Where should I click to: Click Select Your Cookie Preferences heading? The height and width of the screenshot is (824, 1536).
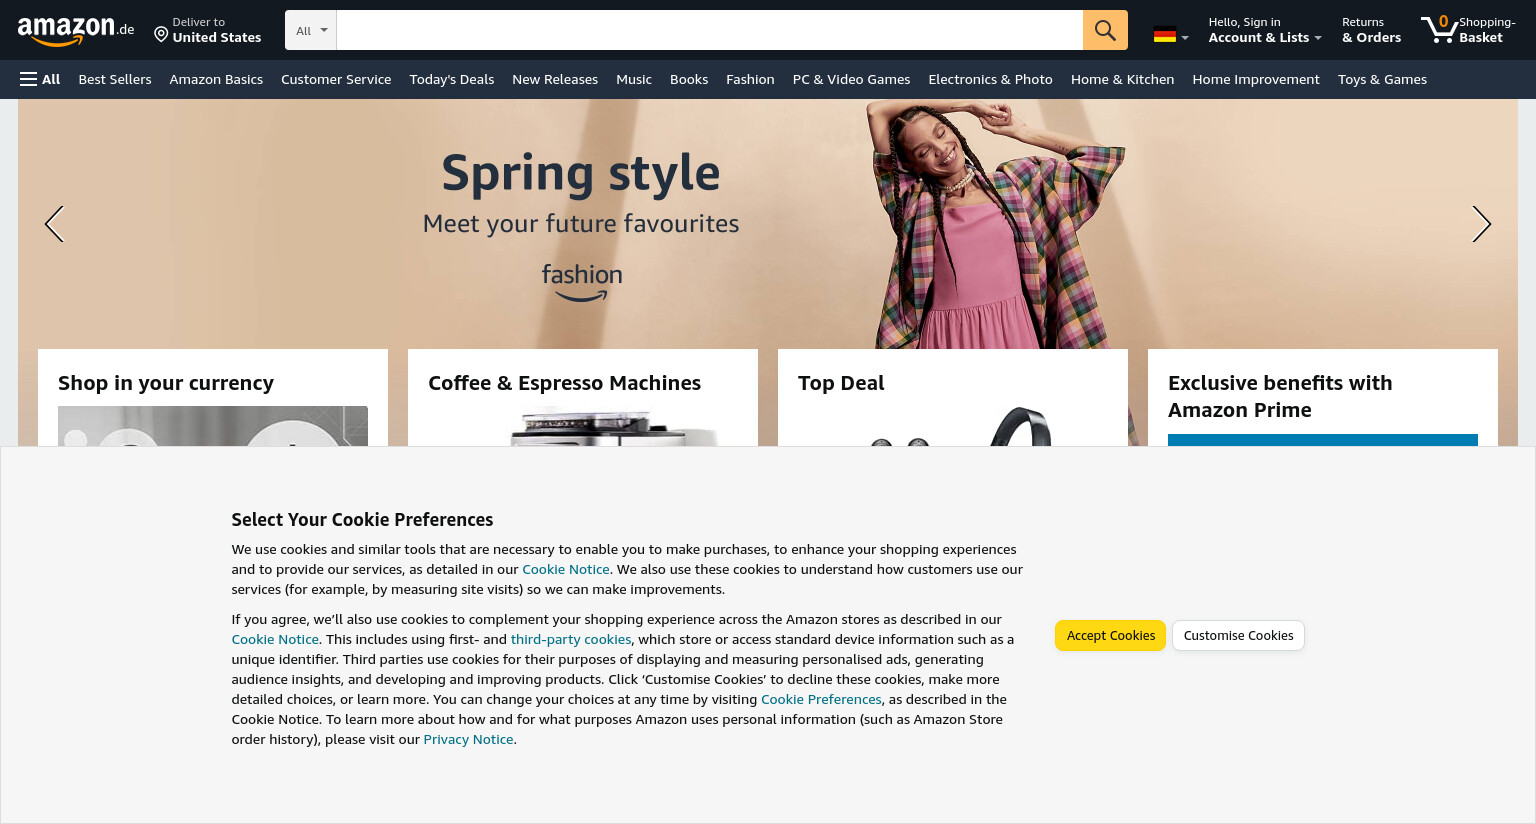362,519
